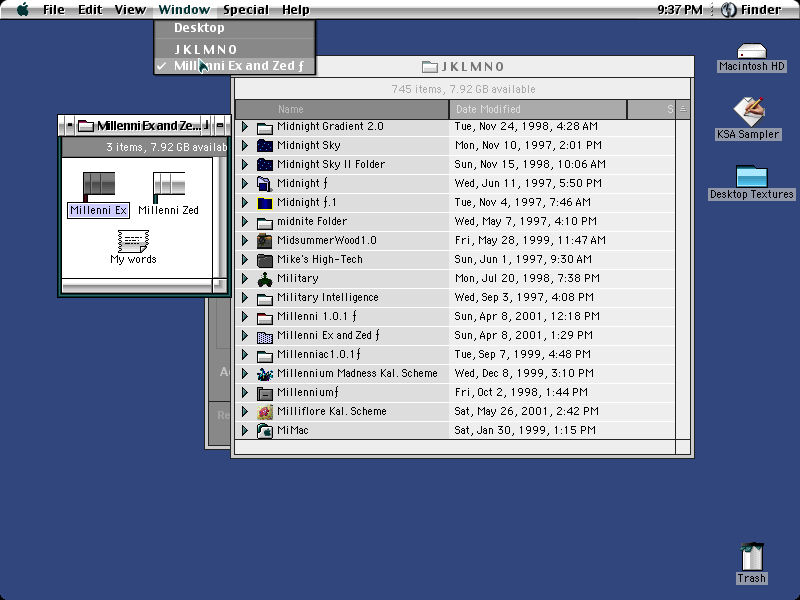Click the 3 items status text in small window
The image size is (800, 600).
(166, 147)
